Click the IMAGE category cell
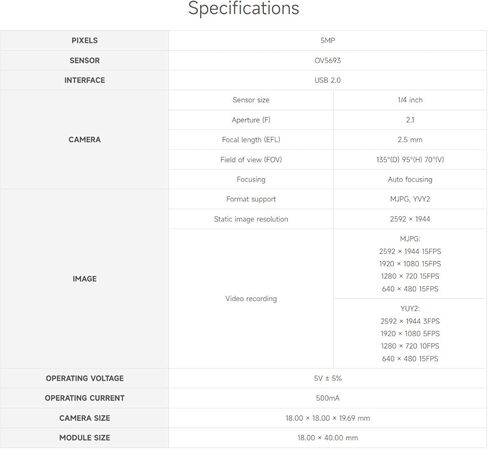 [84, 279]
